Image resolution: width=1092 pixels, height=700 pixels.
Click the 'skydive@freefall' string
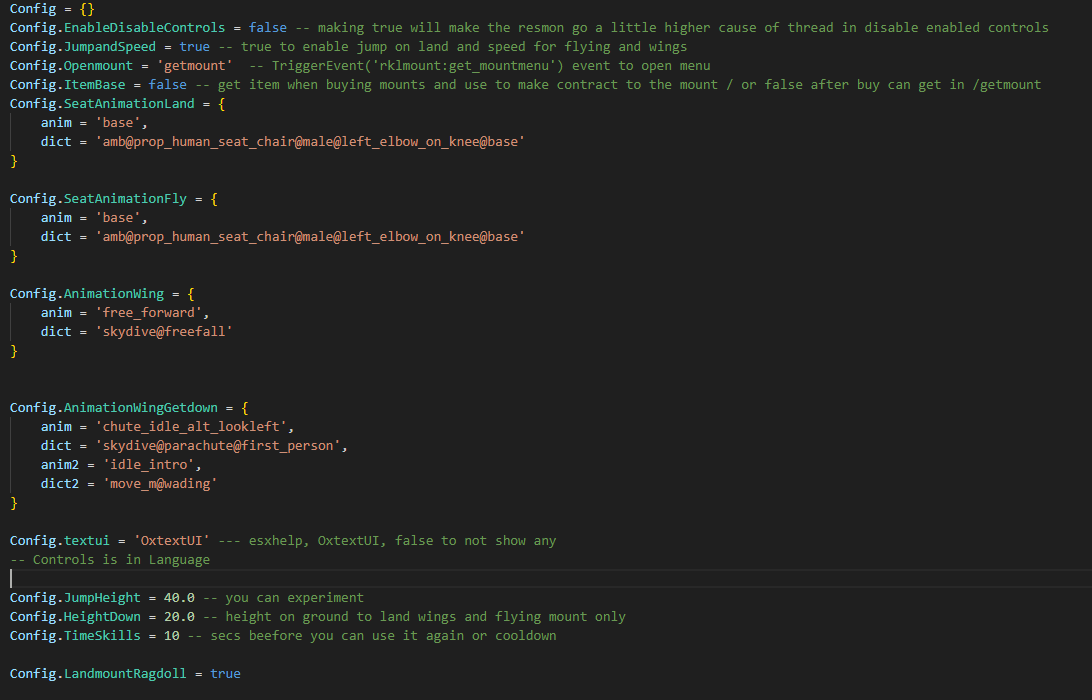click(x=164, y=332)
